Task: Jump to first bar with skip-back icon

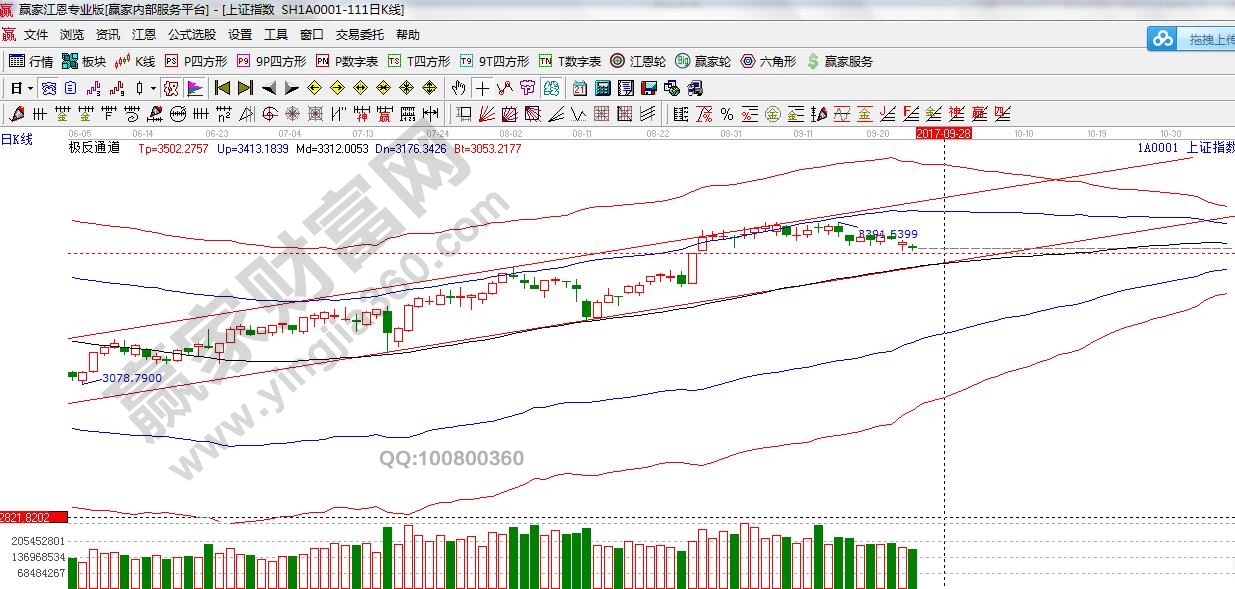Action: pos(222,88)
